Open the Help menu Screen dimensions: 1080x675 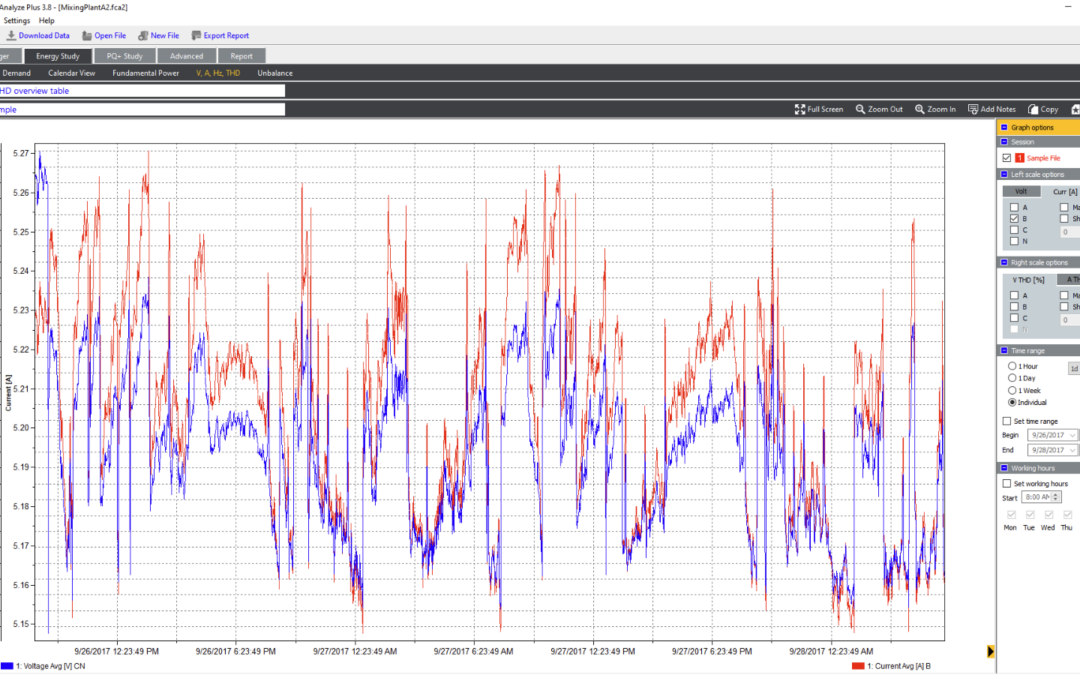click(47, 20)
